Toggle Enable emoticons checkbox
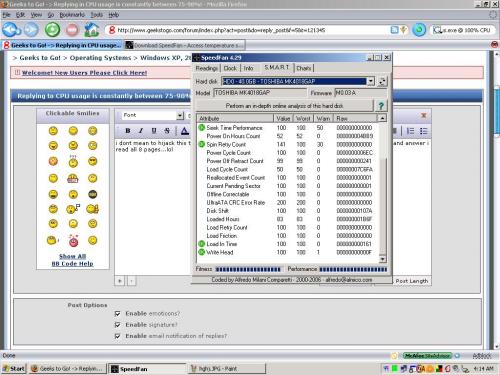The image size is (500, 375). point(117,313)
